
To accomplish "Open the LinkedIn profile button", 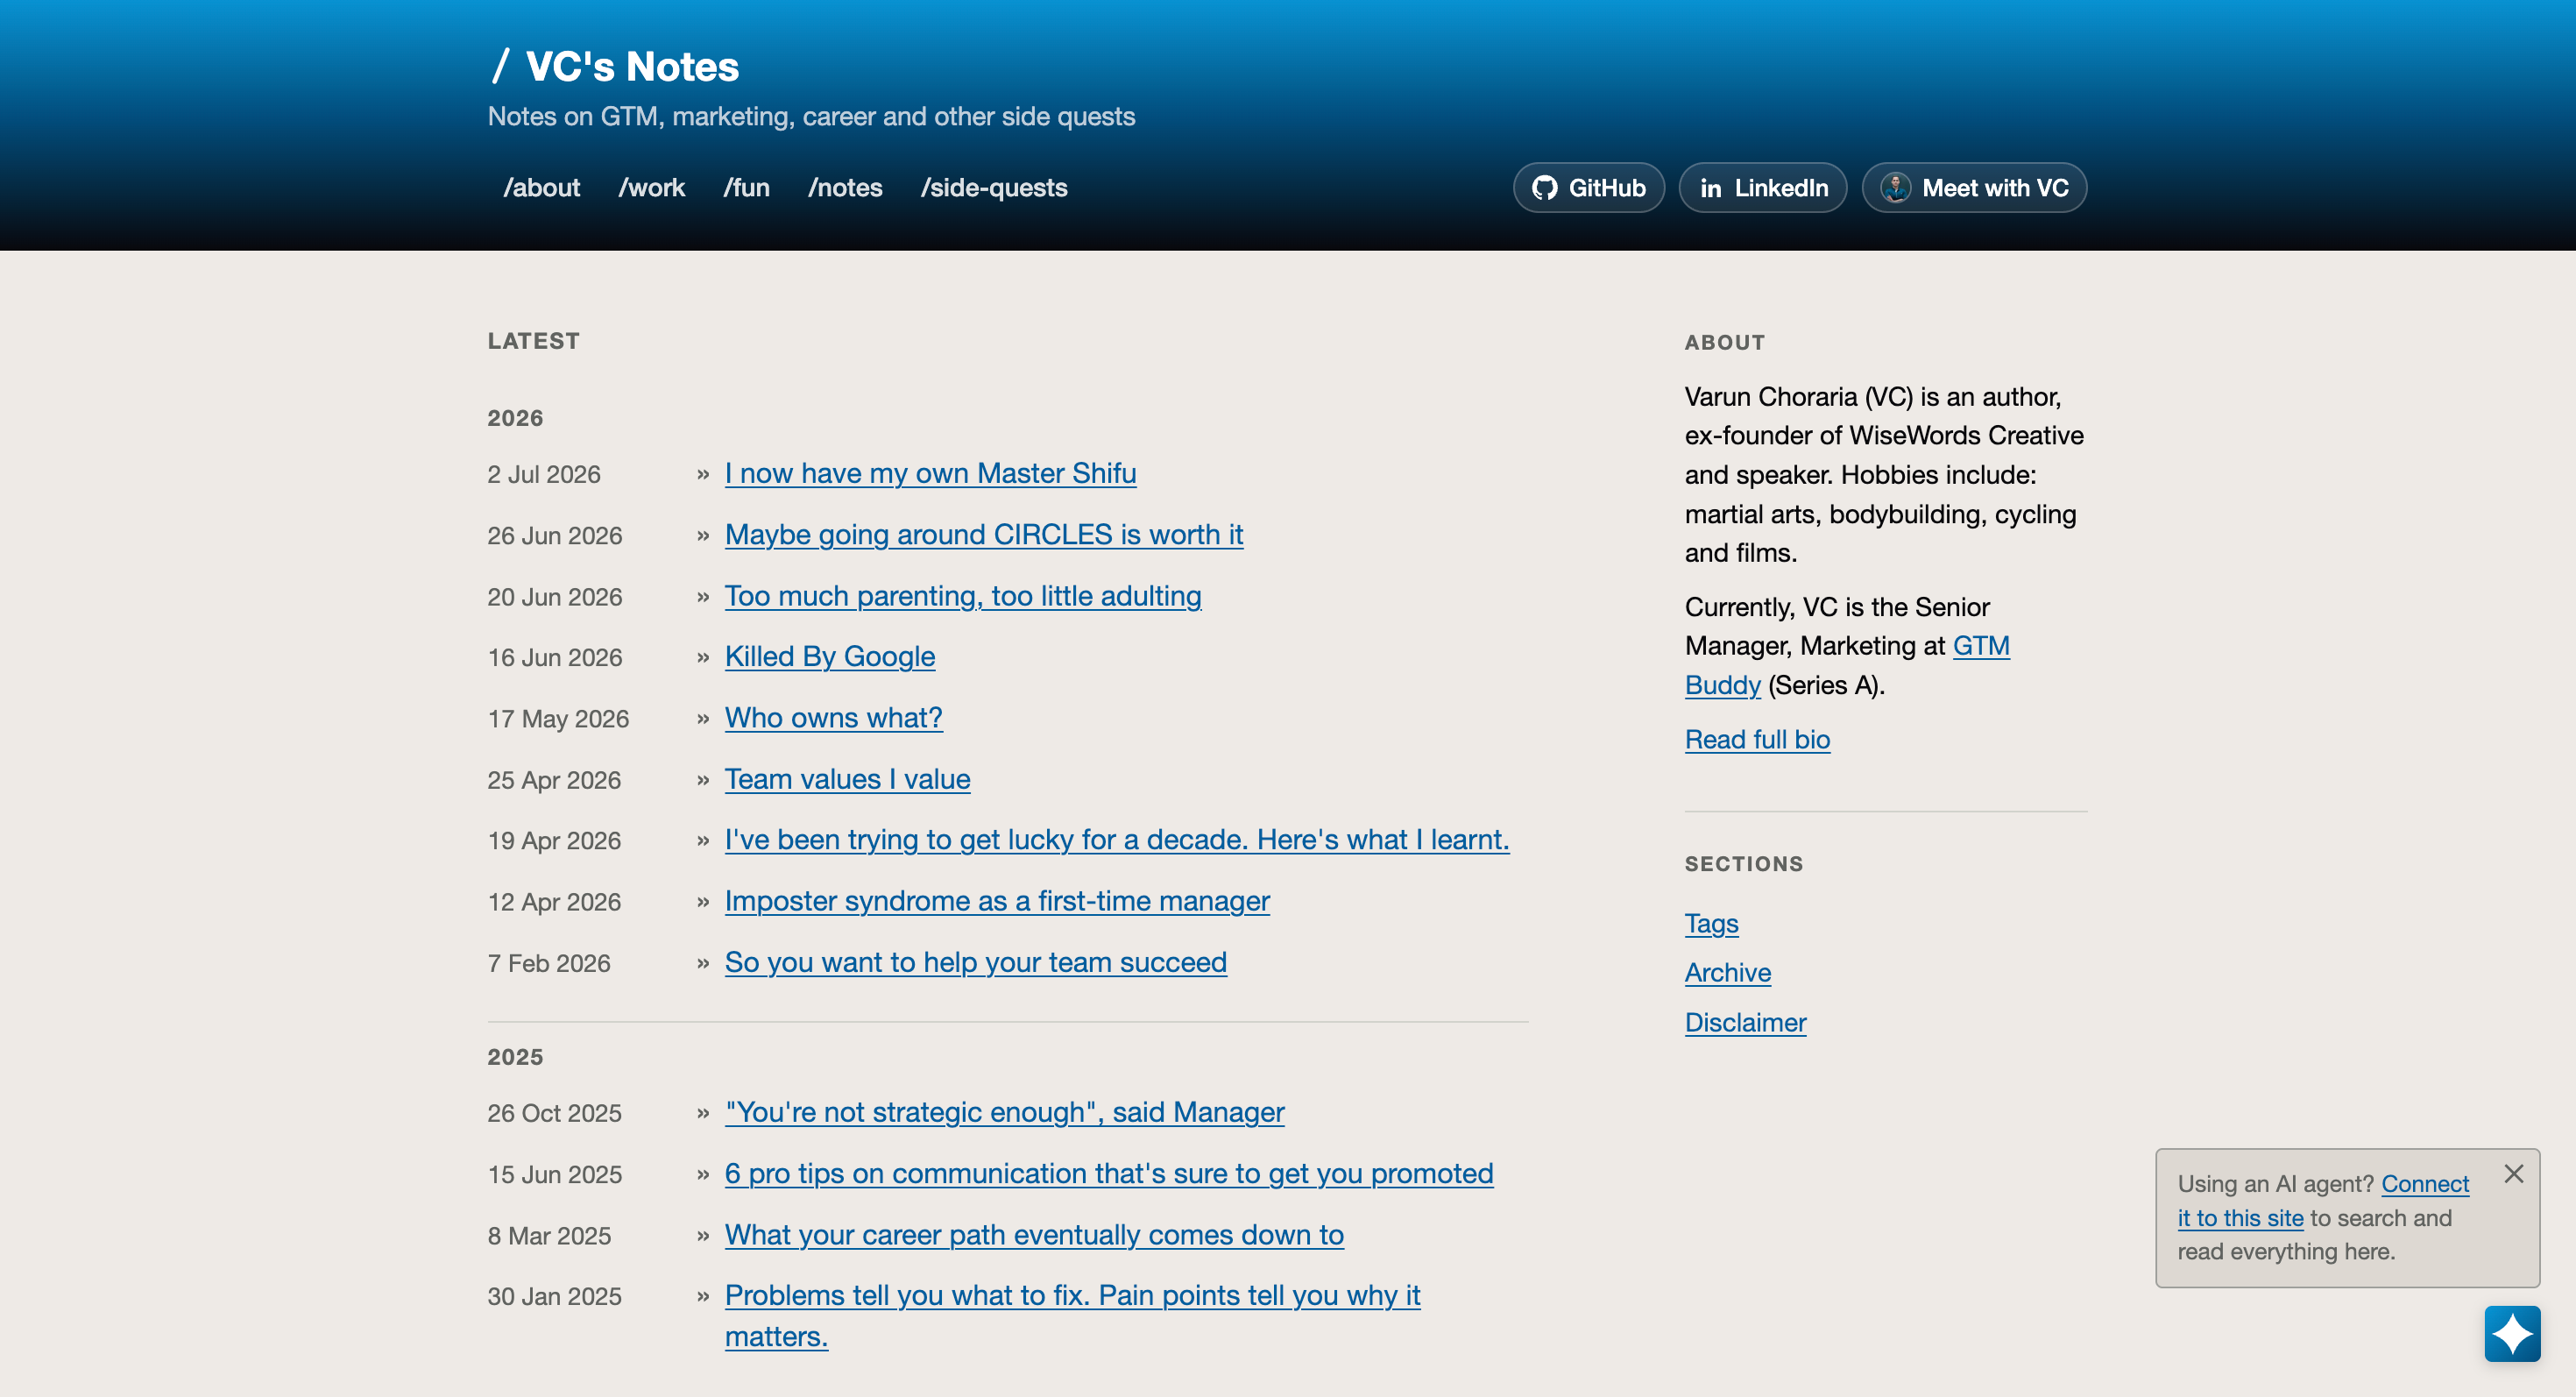I will tap(1762, 188).
